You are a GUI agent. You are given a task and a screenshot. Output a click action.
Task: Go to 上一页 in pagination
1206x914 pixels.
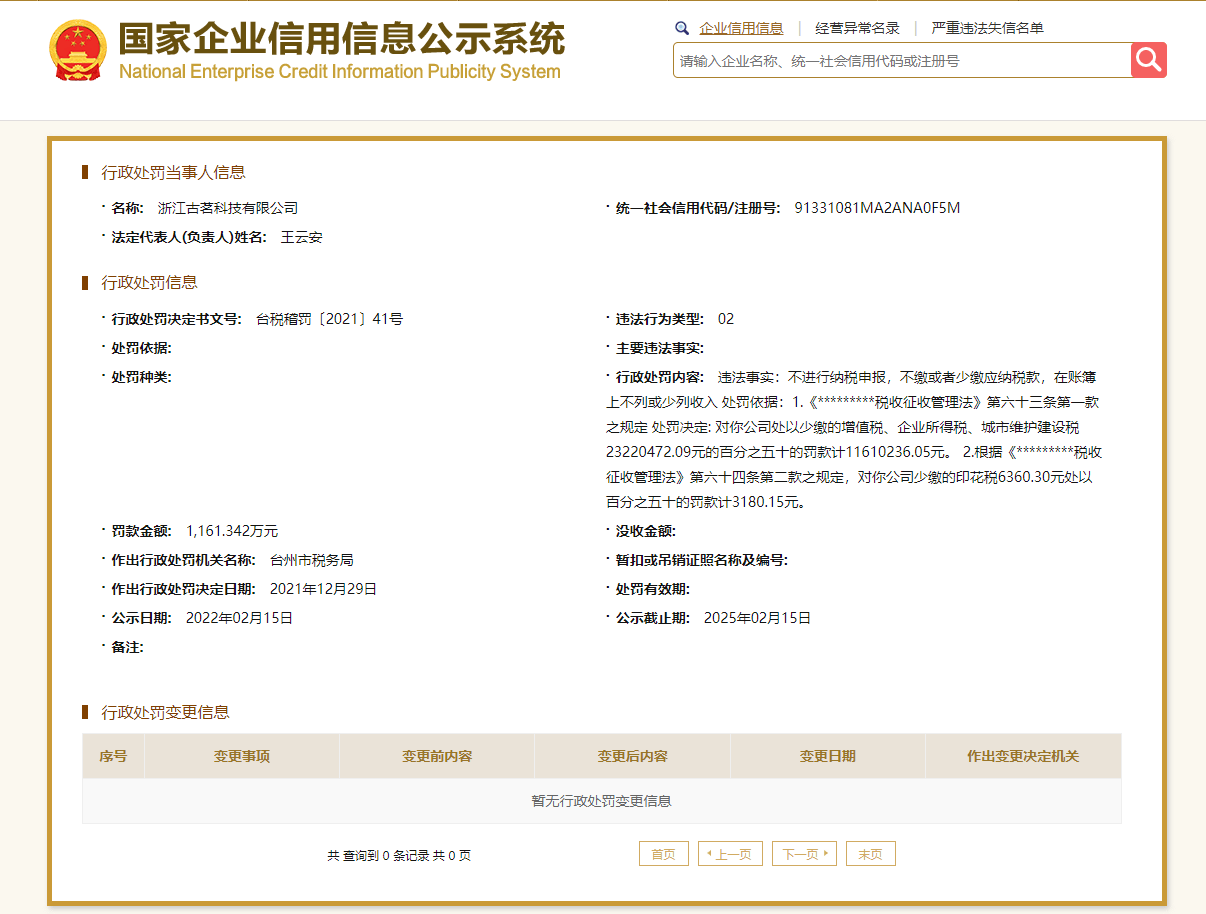click(x=730, y=854)
